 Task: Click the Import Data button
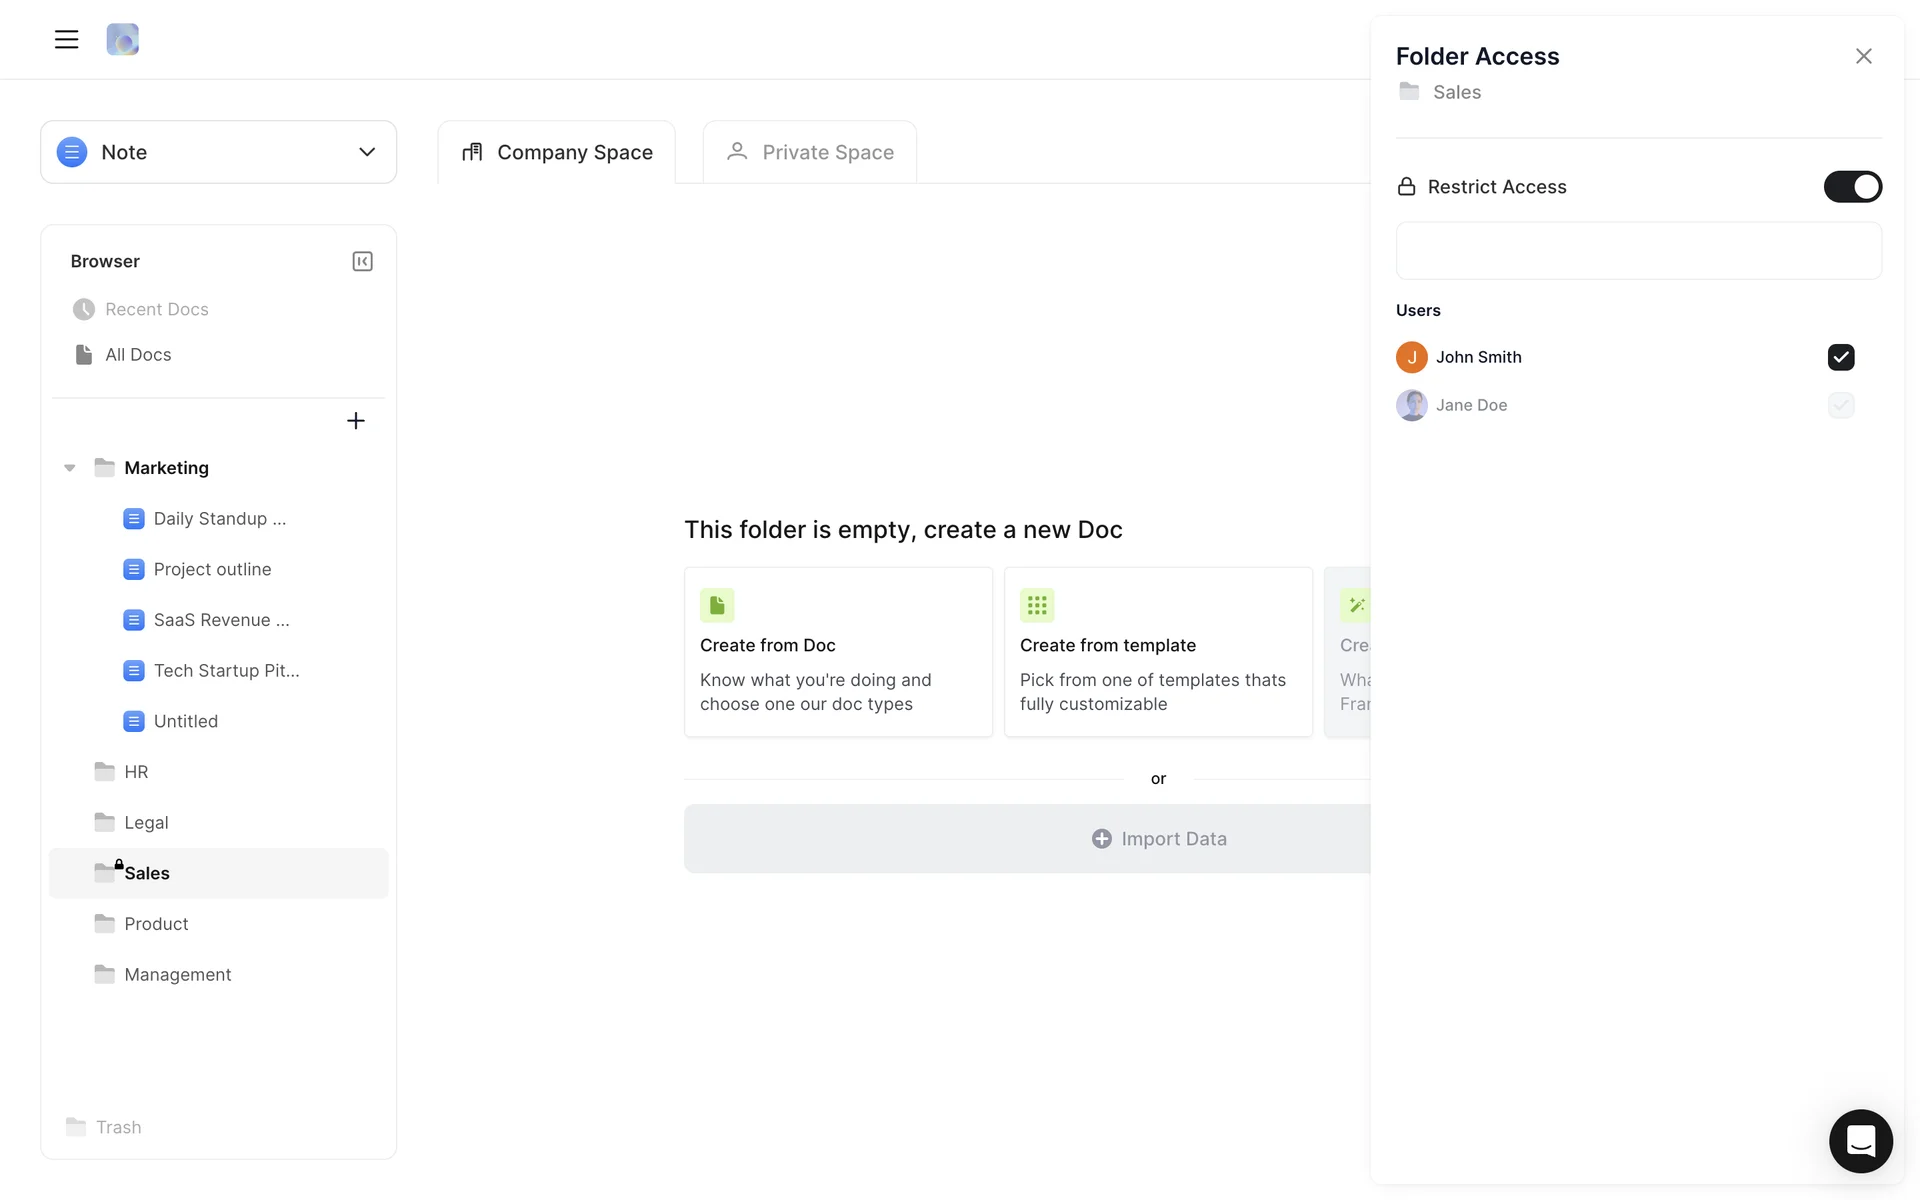pos(1158,839)
